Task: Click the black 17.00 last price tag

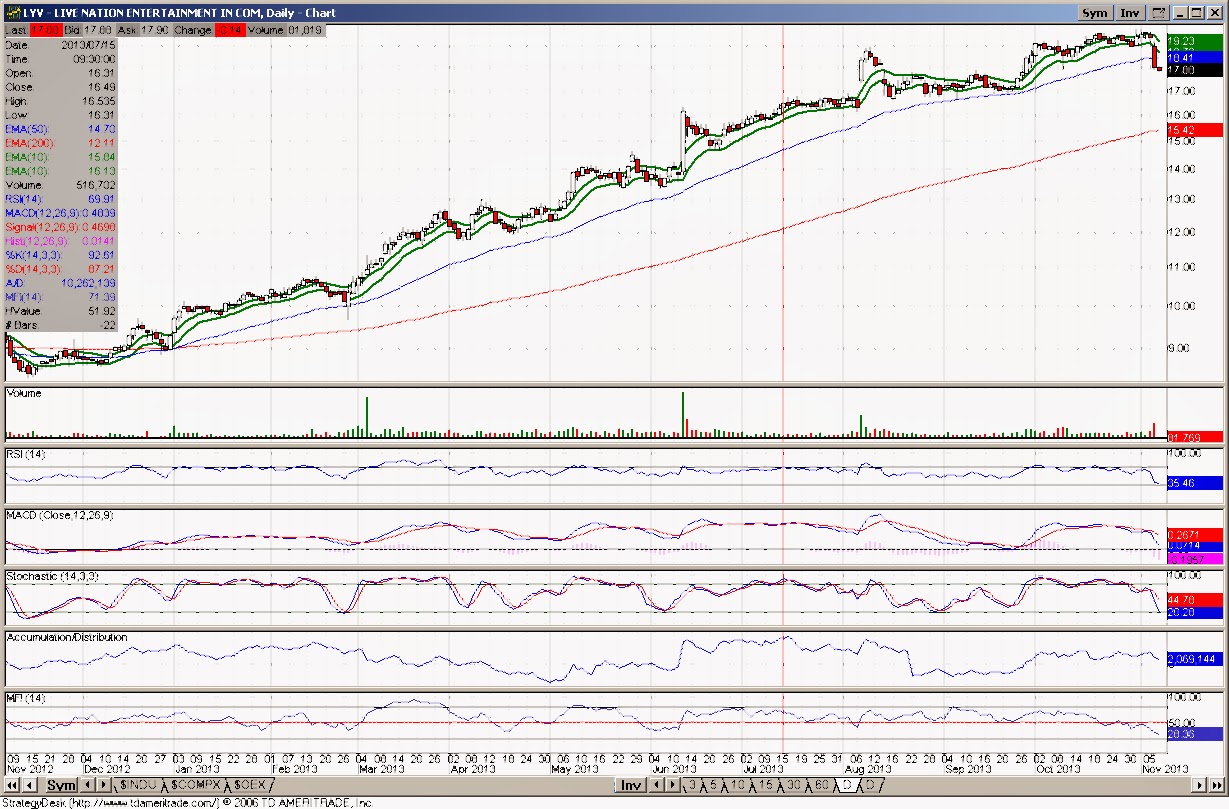Action: [1195, 70]
